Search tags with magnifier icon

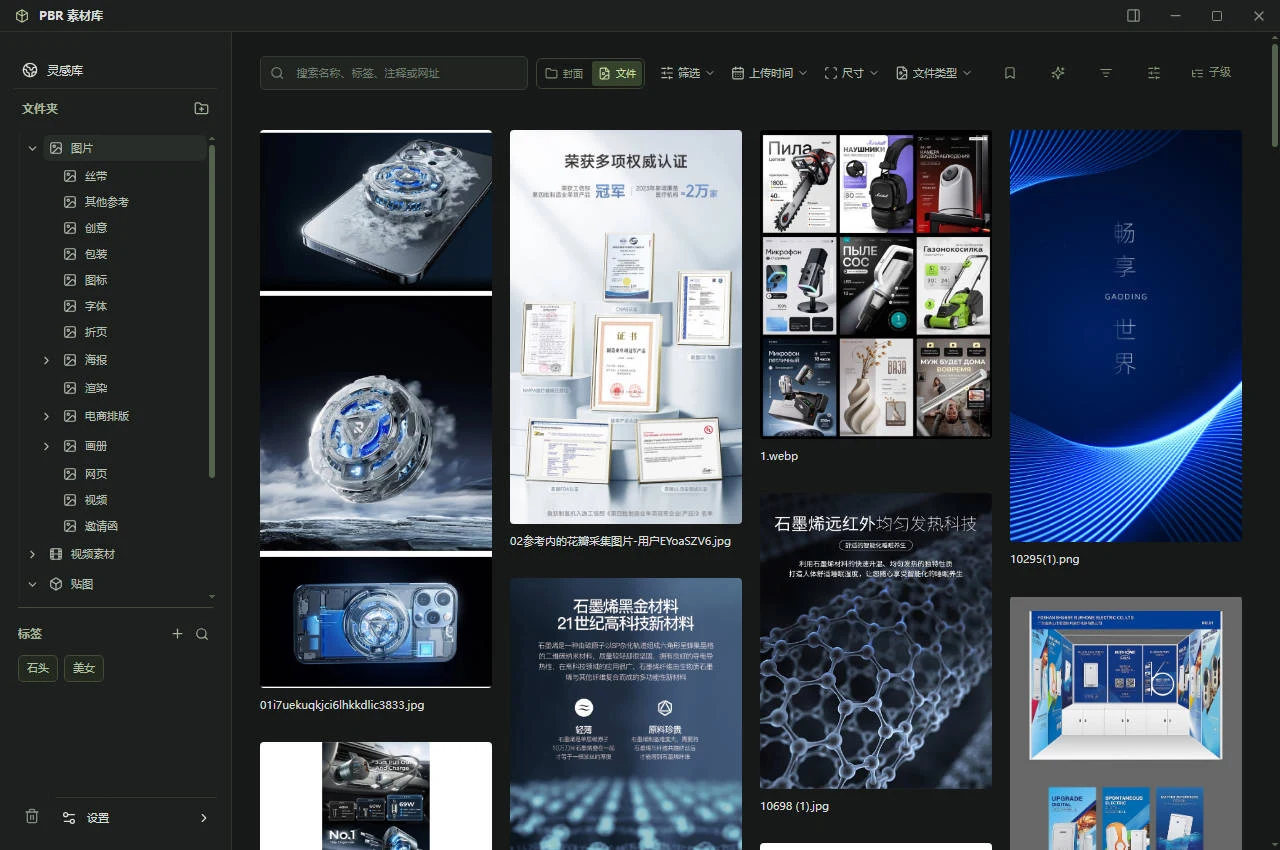pyautogui.click(x=202, y=634)
